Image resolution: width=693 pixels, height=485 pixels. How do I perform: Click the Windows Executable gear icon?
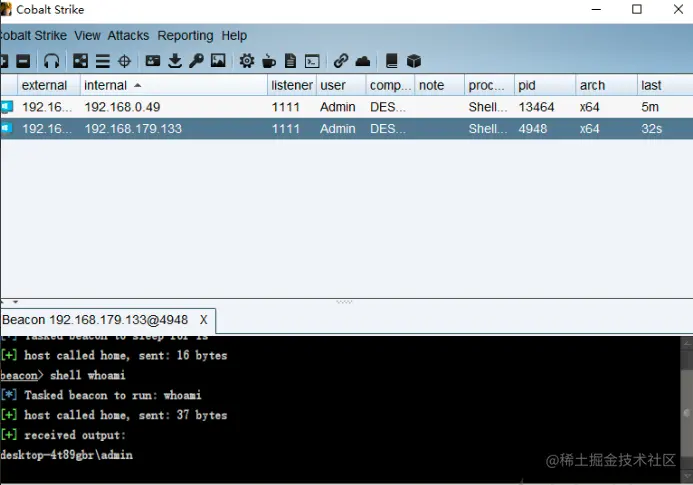coord(247,61)
